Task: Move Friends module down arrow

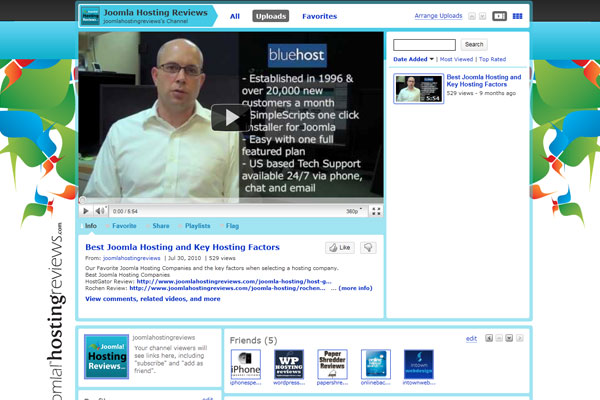Action: click(509, 338)
